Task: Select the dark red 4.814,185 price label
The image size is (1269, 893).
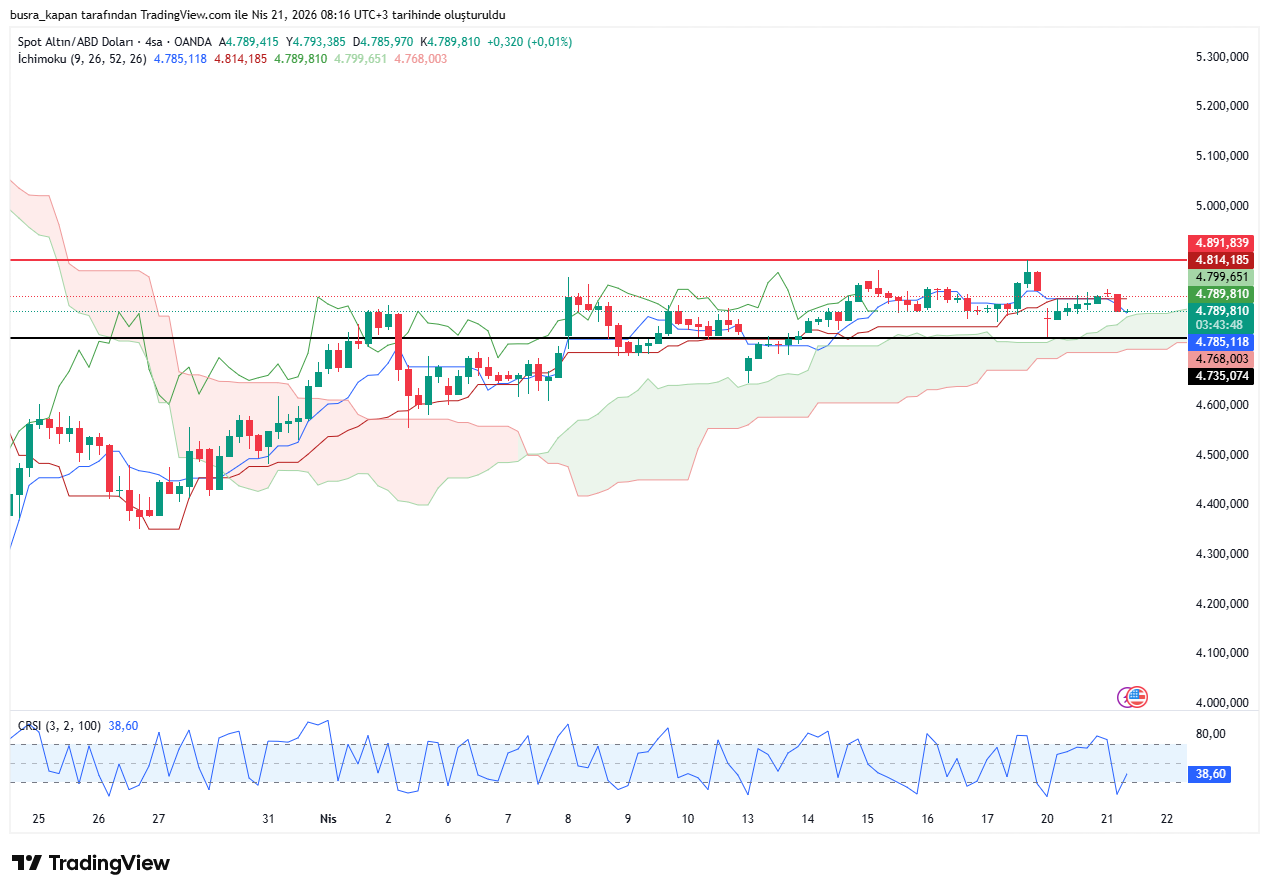Action: coord(1220,260)
